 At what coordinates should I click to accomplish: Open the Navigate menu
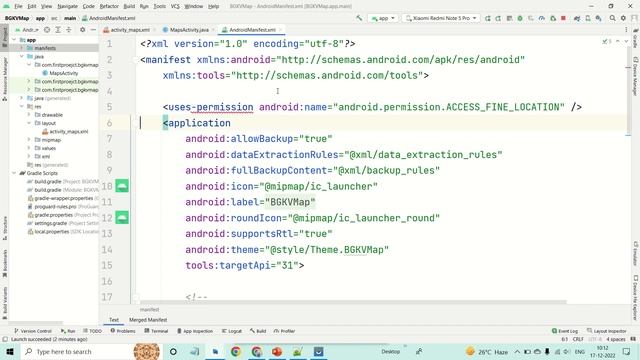click(67, 6)
